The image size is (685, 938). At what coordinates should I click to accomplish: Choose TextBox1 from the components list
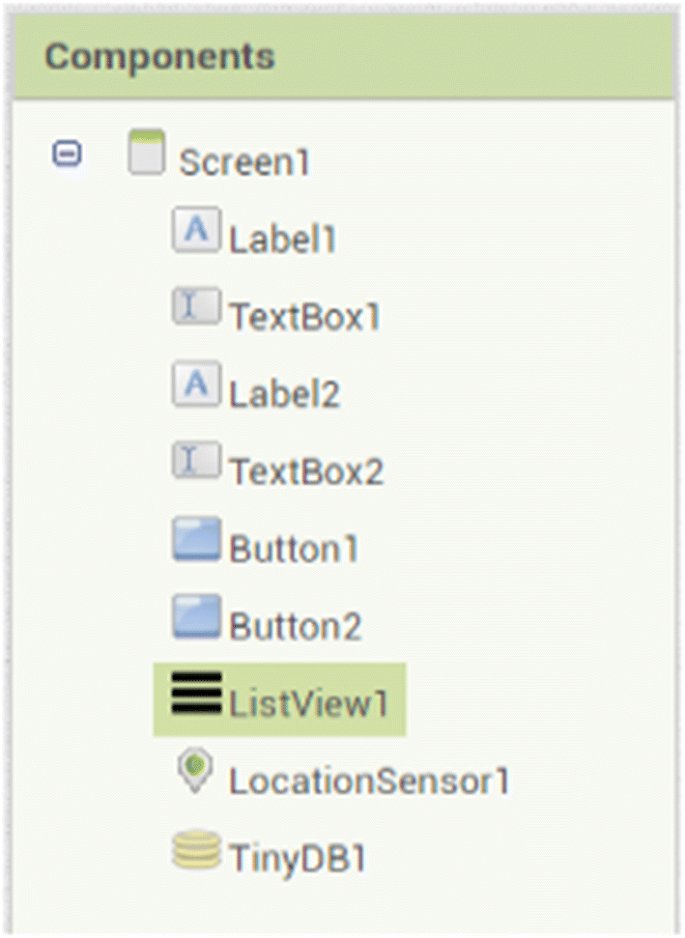click(305, 318)
